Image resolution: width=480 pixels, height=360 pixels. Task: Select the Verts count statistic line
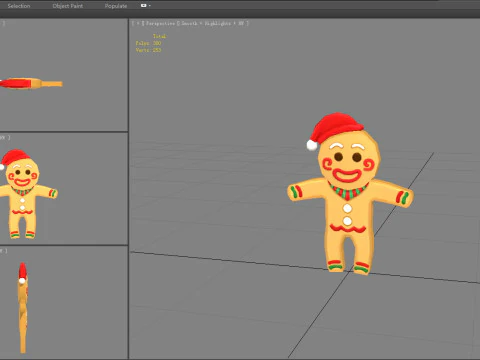coord(148,50)
